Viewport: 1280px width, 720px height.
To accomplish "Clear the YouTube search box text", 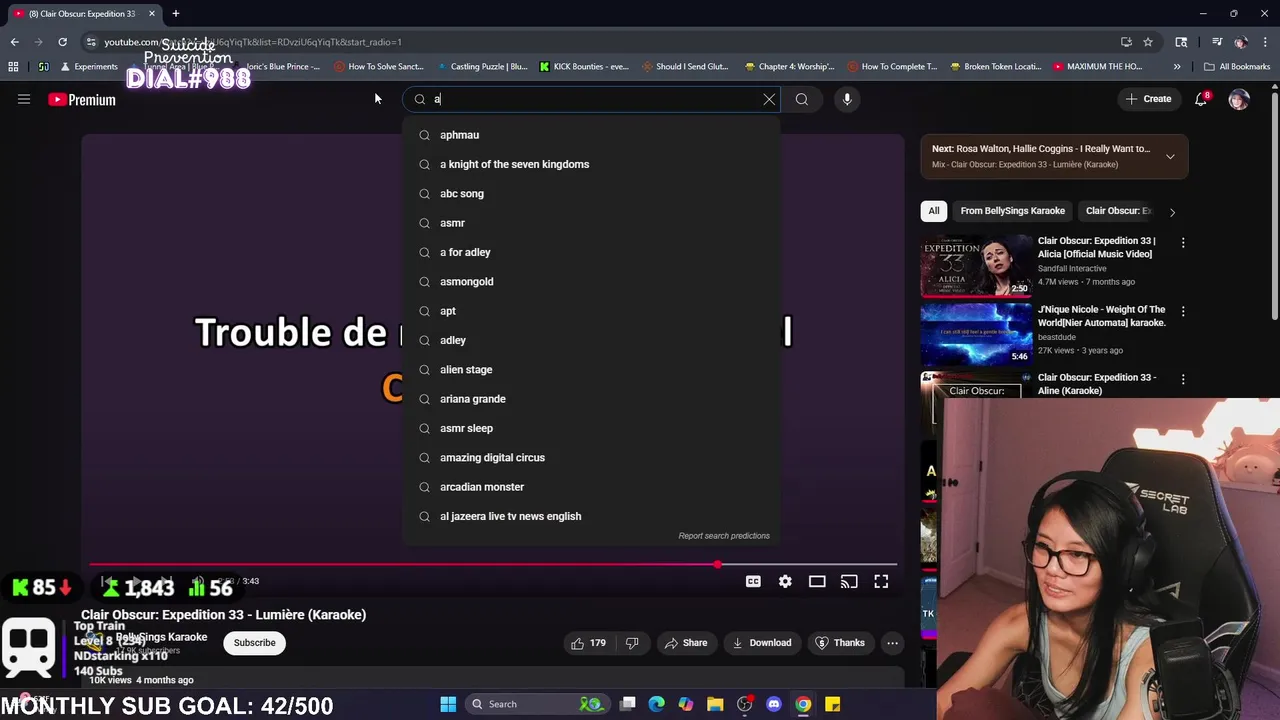I will coord(769,99).
